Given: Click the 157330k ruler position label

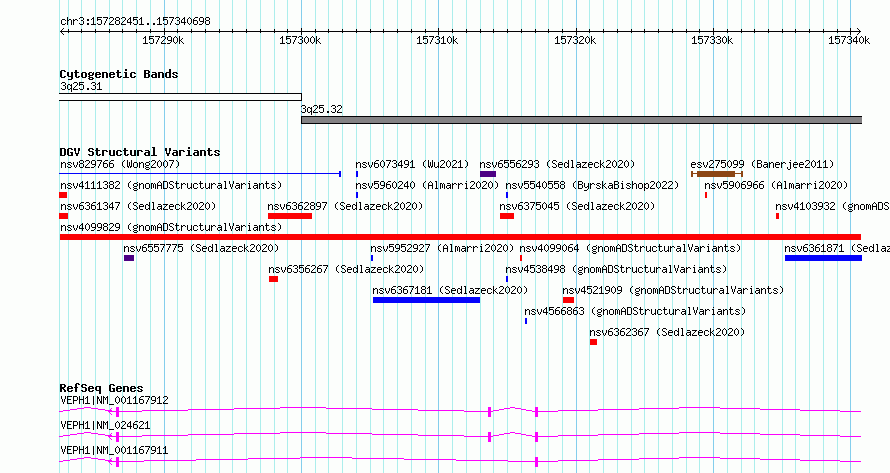Looking at the screenshot, I should tap(712, 40).
